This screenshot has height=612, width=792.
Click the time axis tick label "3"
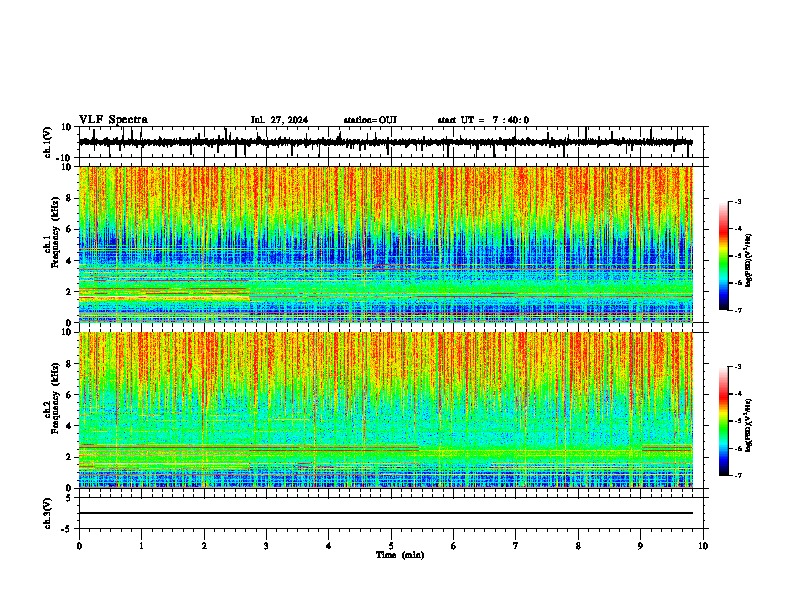click(266, 546)
